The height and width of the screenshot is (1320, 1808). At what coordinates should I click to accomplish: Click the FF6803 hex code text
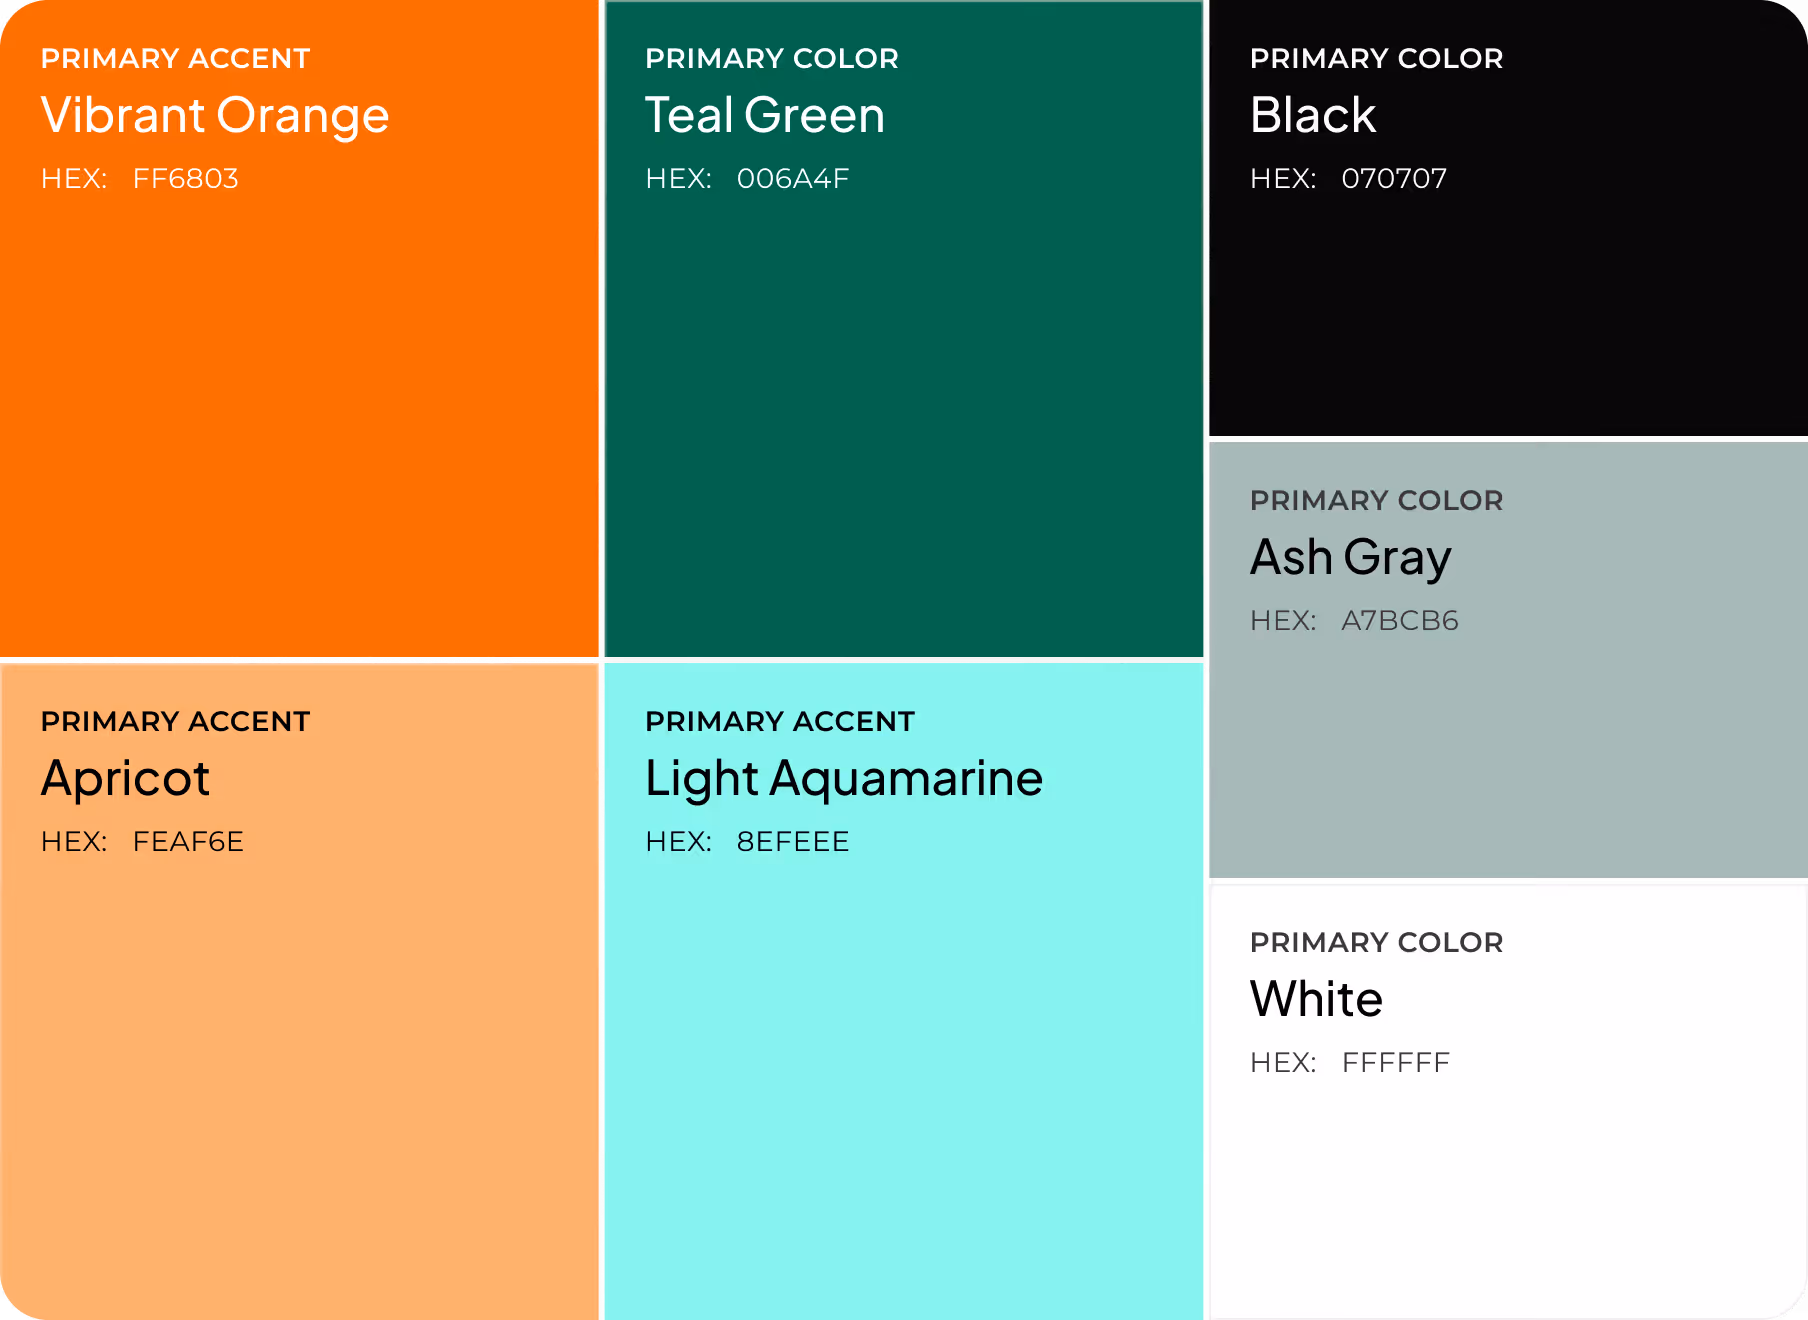pos(186,179)
